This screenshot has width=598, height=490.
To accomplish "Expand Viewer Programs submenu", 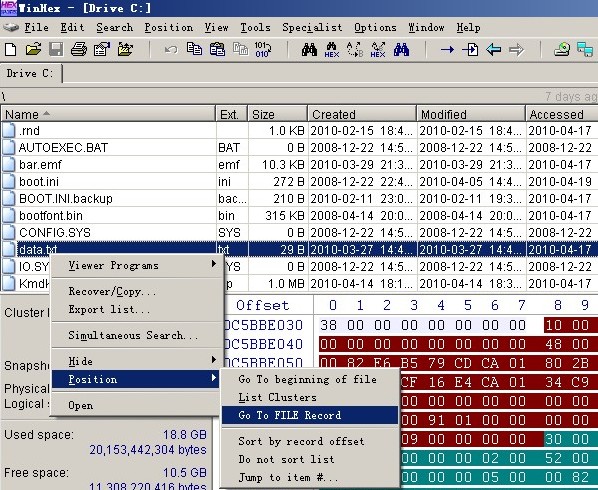I will coord(137,265).
